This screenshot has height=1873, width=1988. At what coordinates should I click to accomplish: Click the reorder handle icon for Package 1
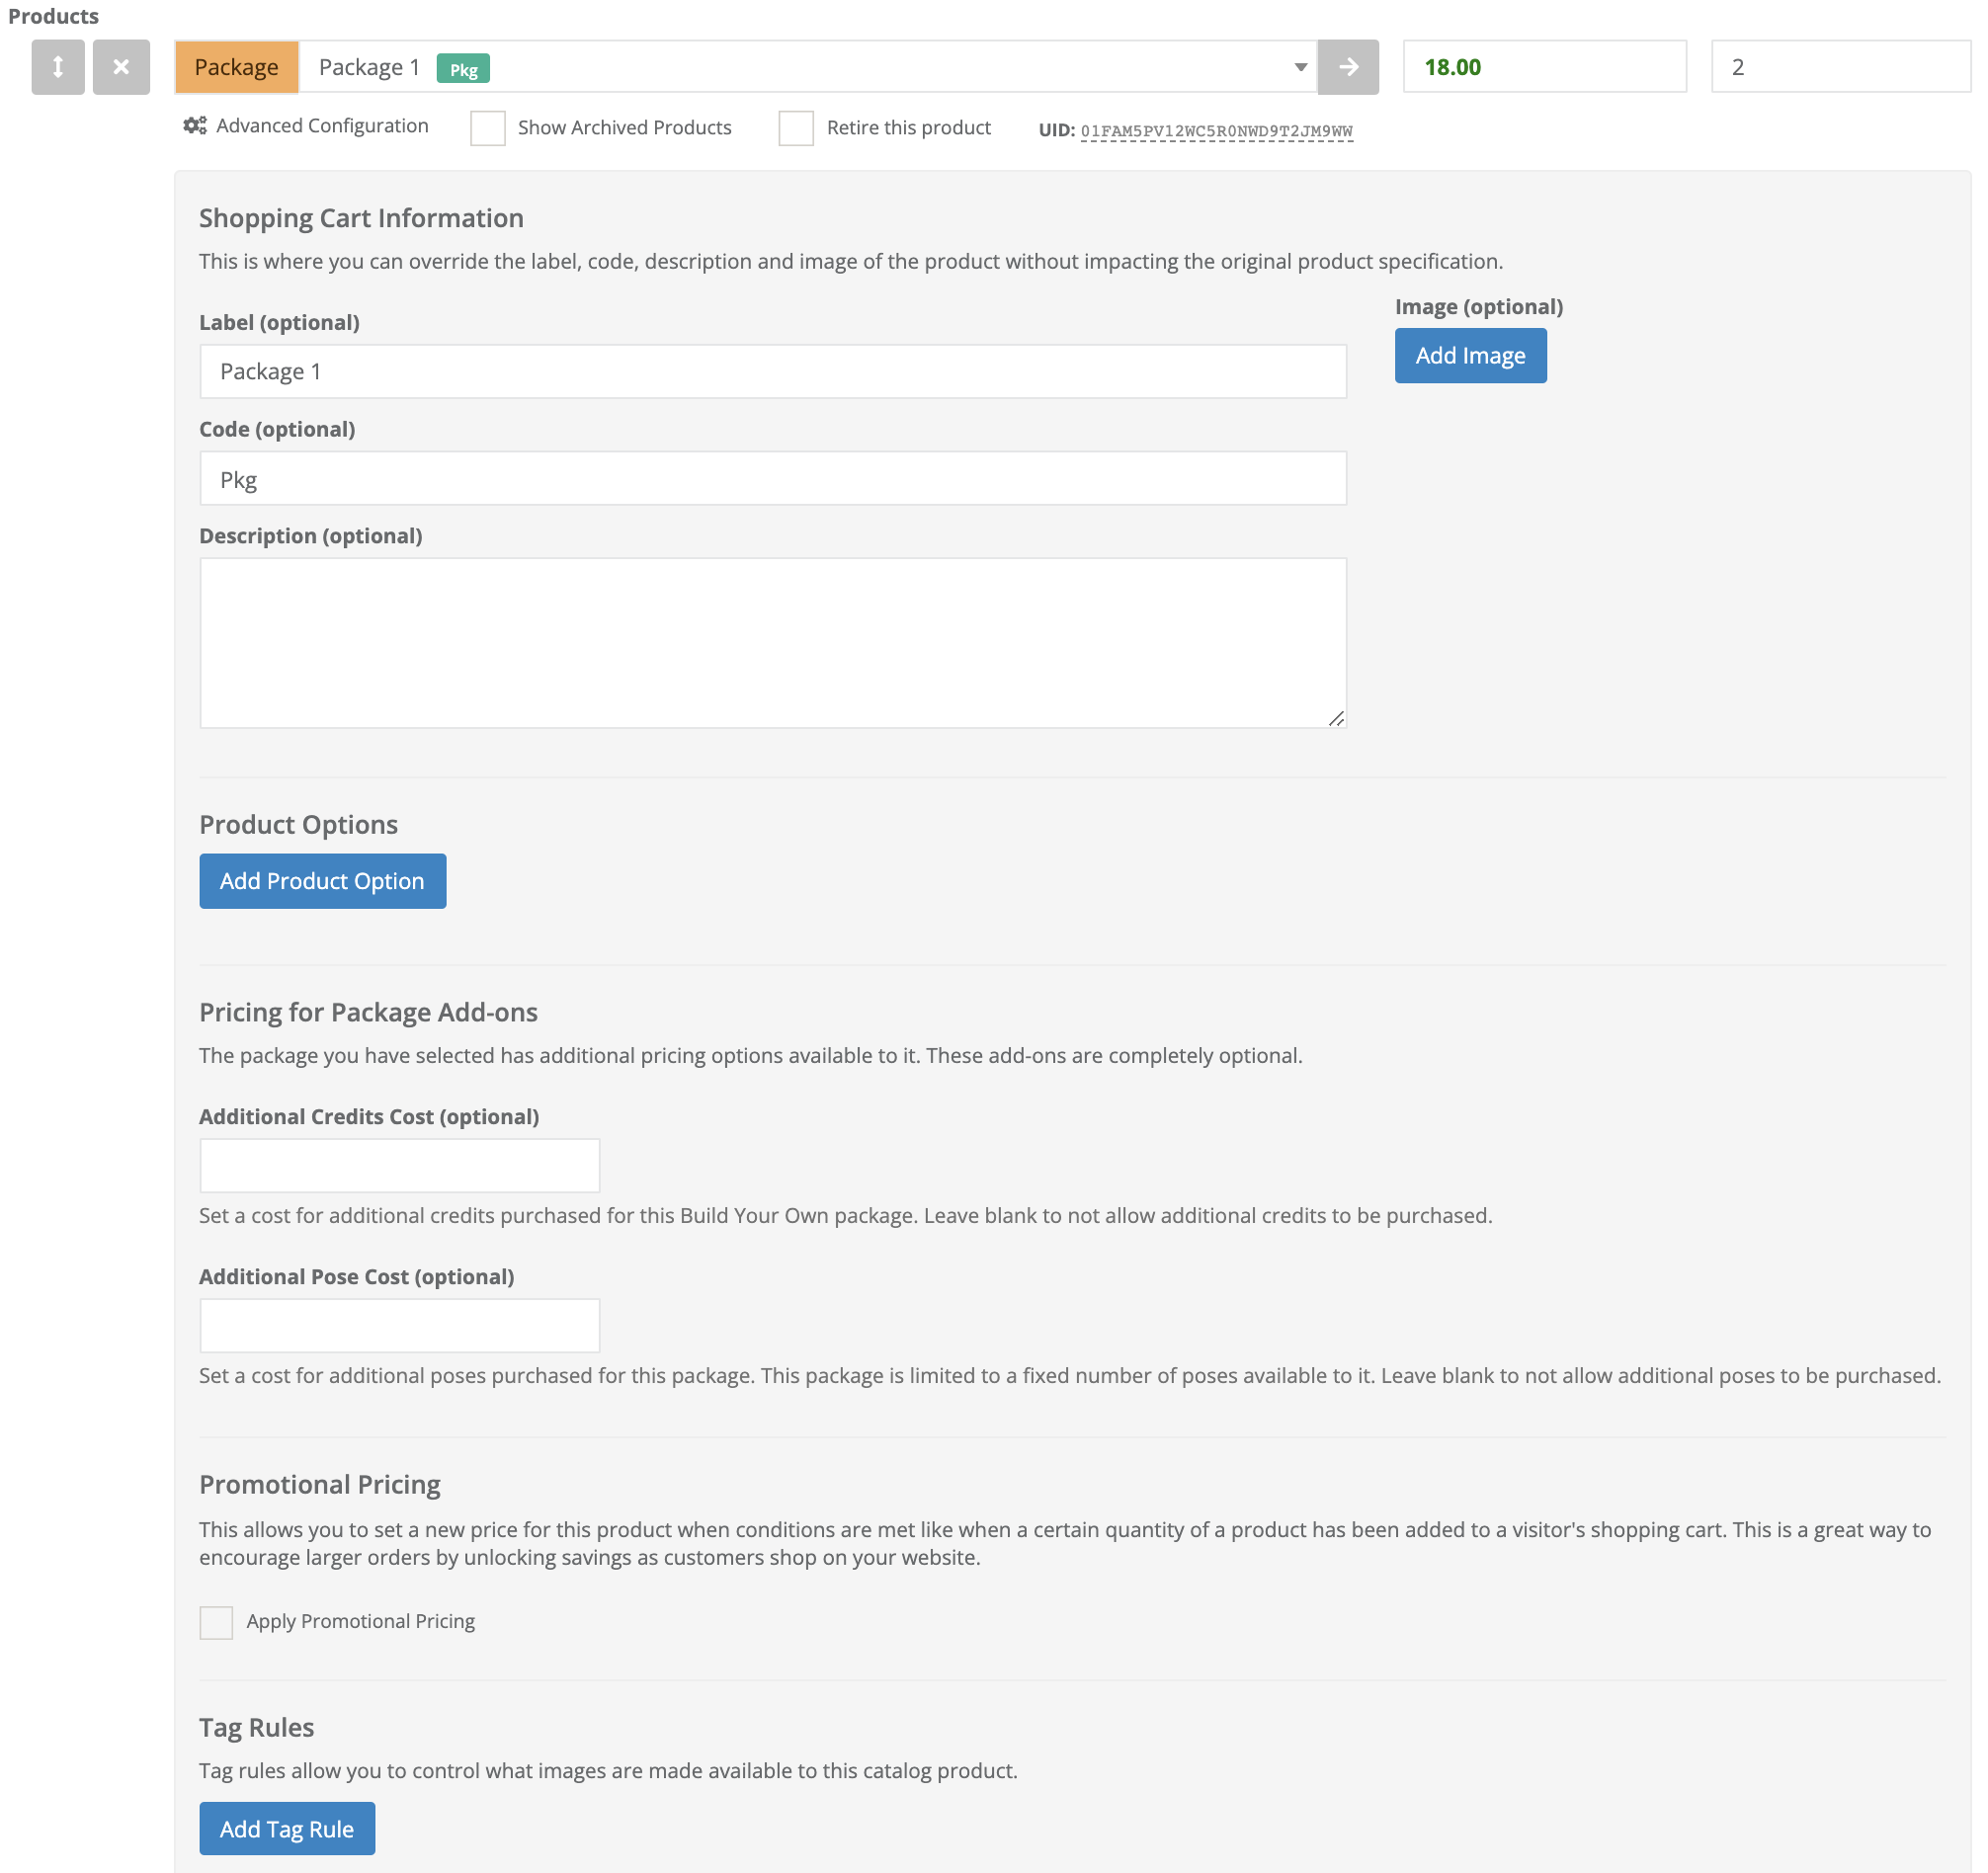pos(58,67)
